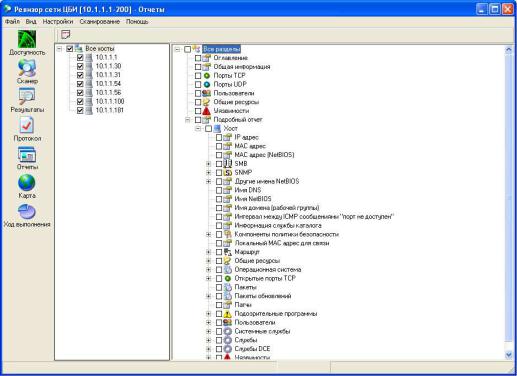Select the Патчи tree item
Image resolution: width=517 pixels, height=376 pixels.
[243, 305]
